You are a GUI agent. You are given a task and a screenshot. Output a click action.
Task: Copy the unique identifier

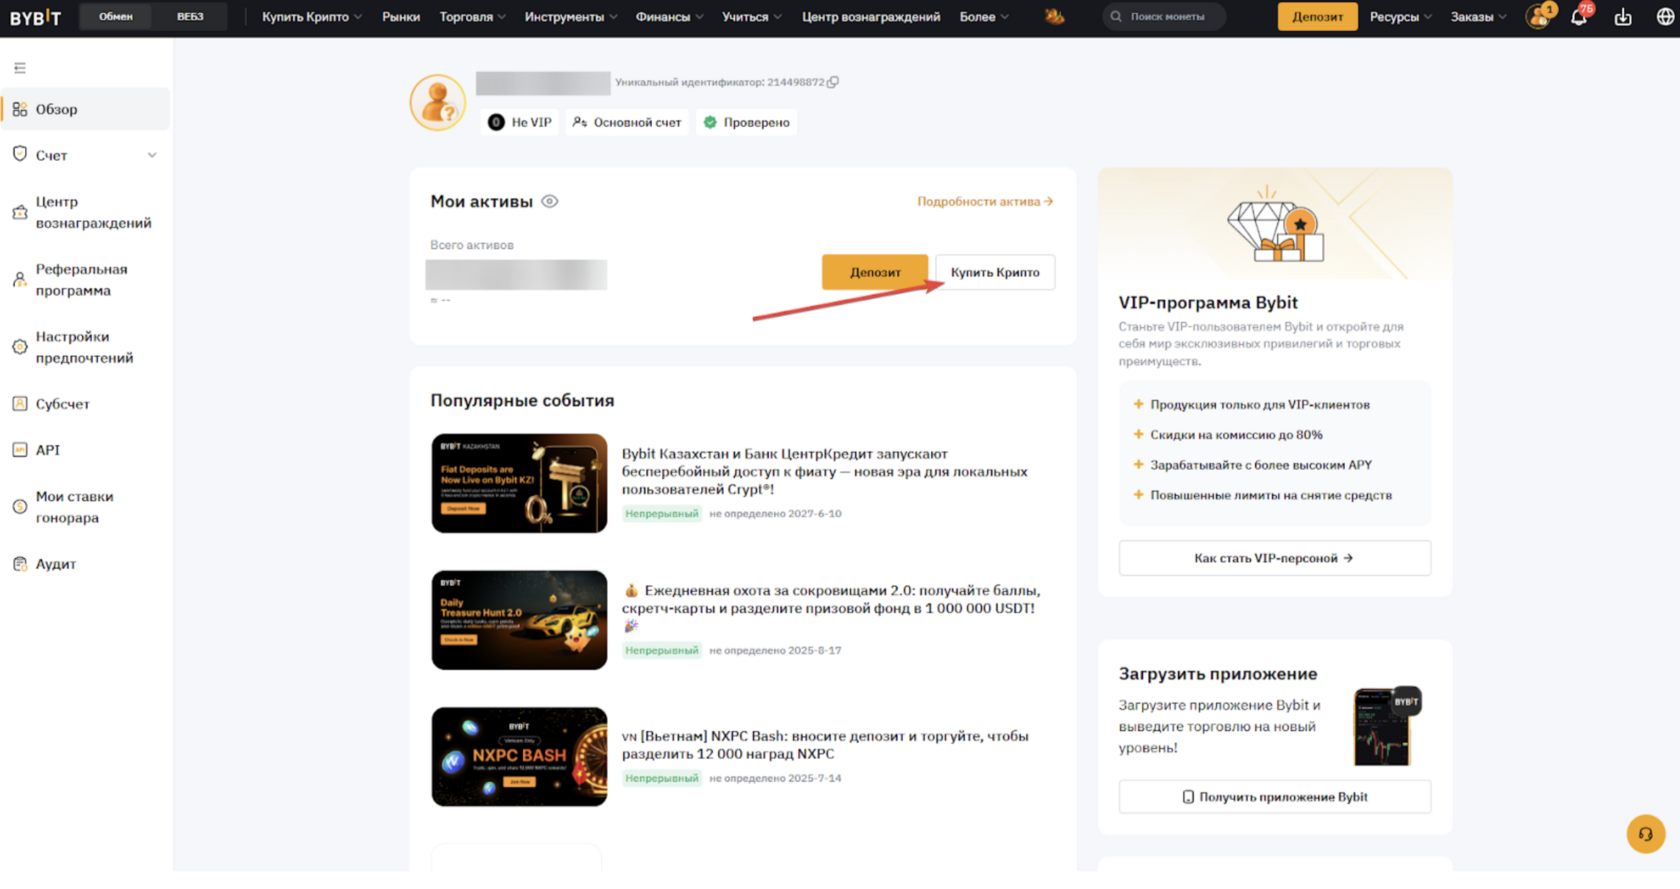[833, 82]
